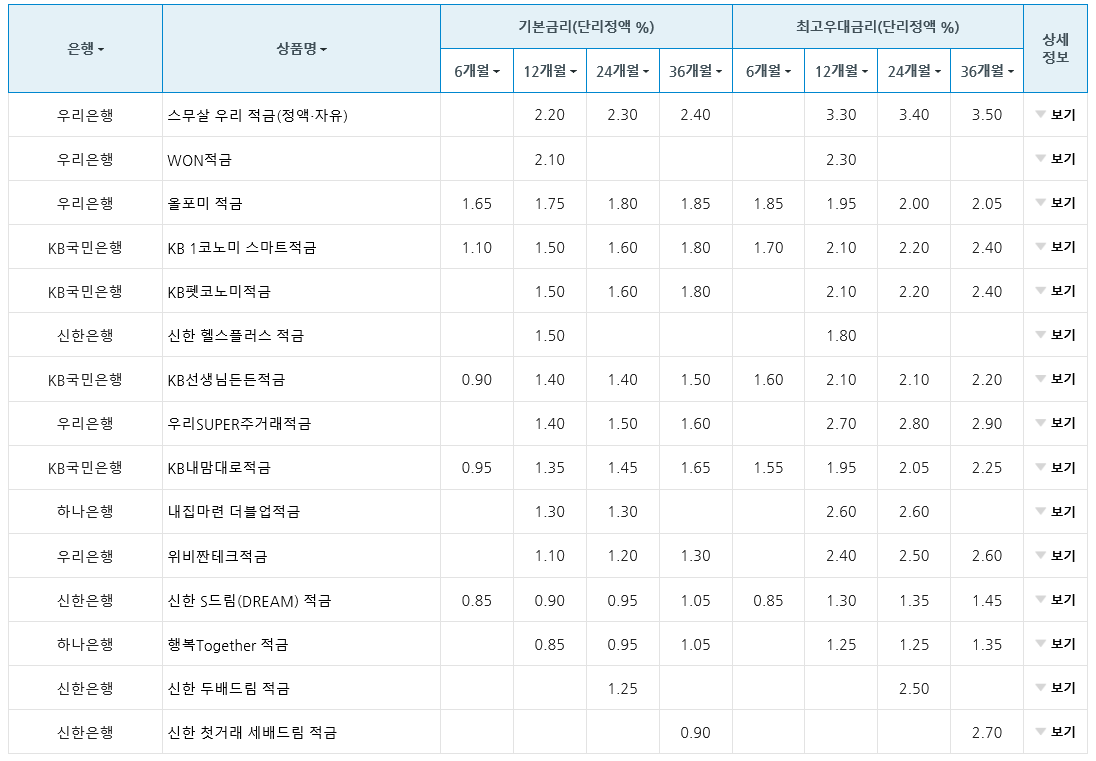
Task: Sort 최고우대금리 6개월 column
Action: coord(768,71)
